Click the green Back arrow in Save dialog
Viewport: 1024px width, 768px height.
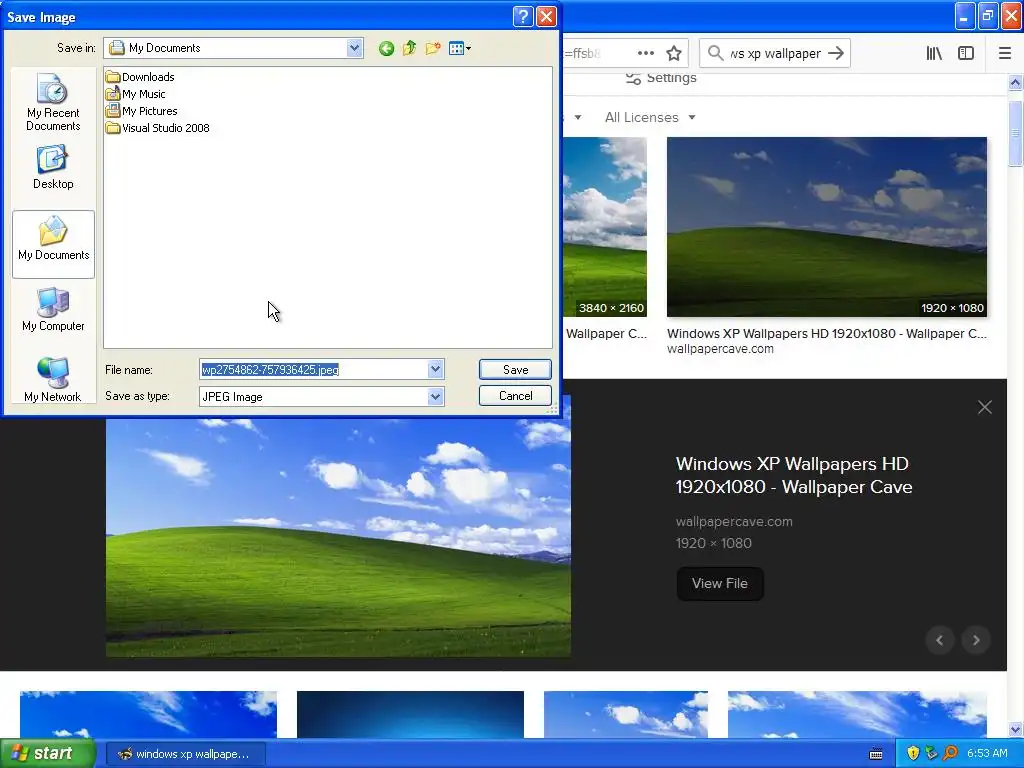[386, 48]
